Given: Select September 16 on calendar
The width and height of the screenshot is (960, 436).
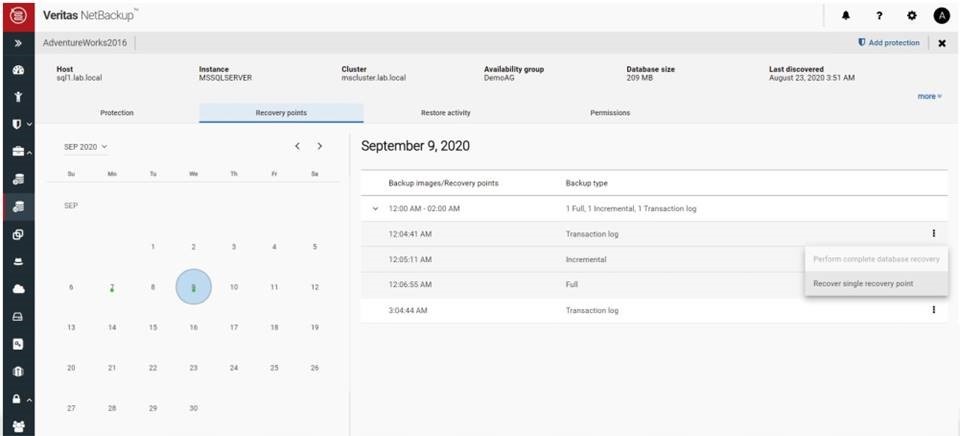Looking at the screenshot, I should 193,328.
